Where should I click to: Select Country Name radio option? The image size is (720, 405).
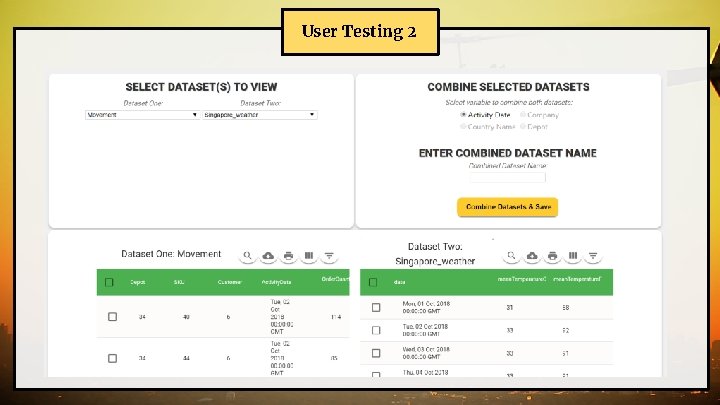pyautogui.click(x=463, y=126)
